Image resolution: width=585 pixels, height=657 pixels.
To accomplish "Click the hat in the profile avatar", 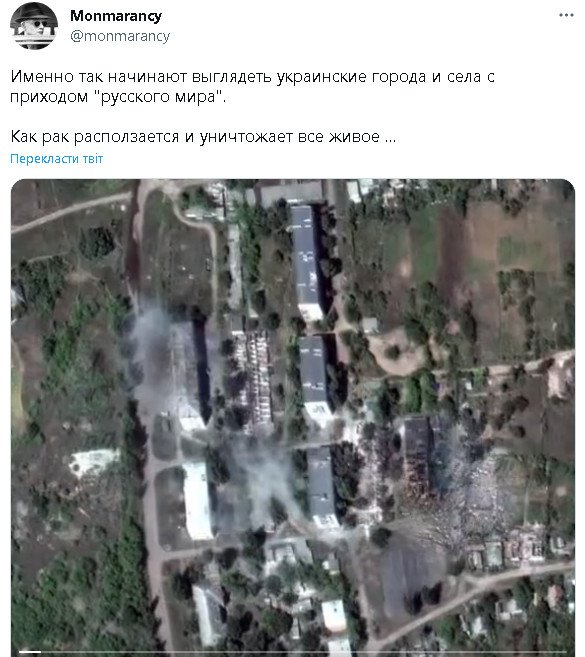I will pyautogui.click(x=34, y=13).
